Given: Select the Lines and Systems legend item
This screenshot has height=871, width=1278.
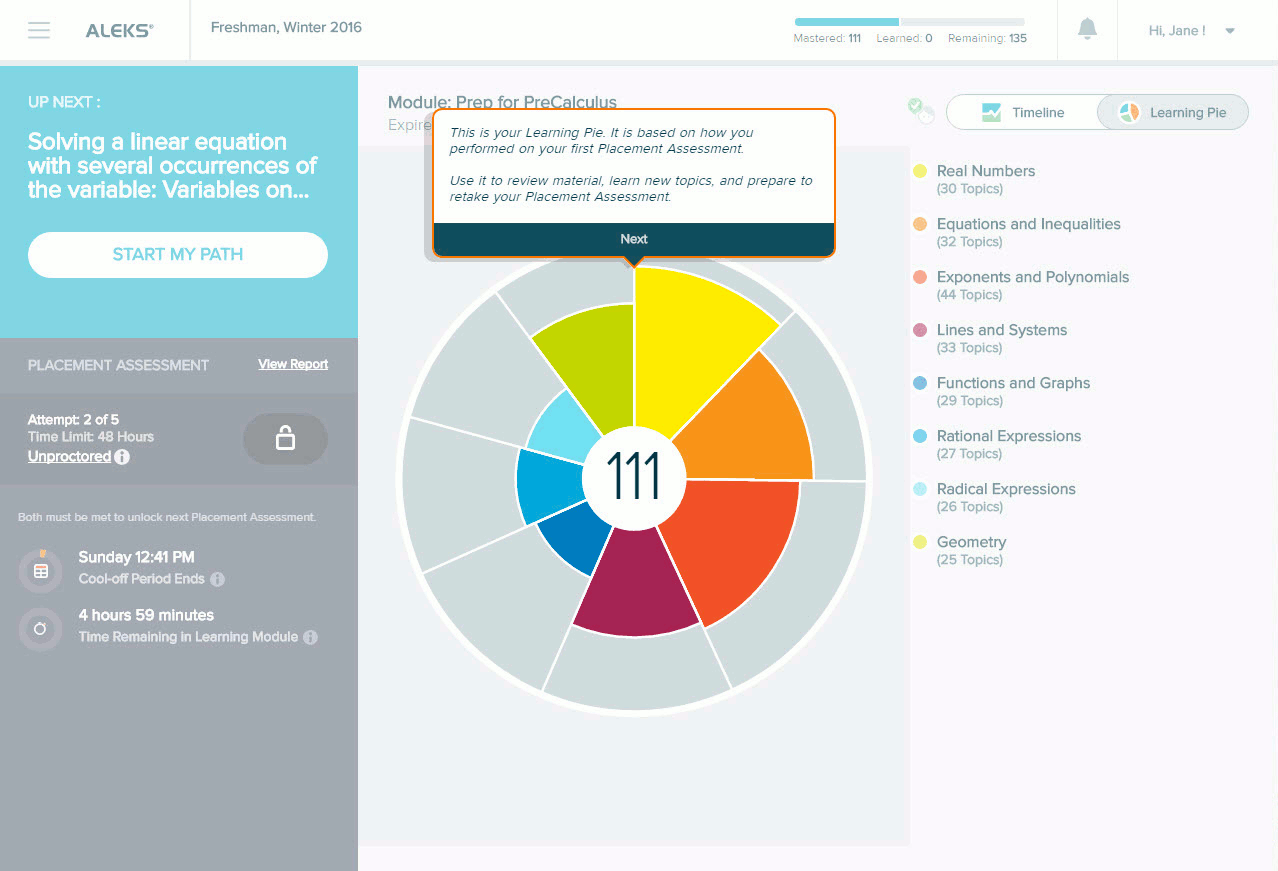Looking at the screenshot, I should point(990,338).
